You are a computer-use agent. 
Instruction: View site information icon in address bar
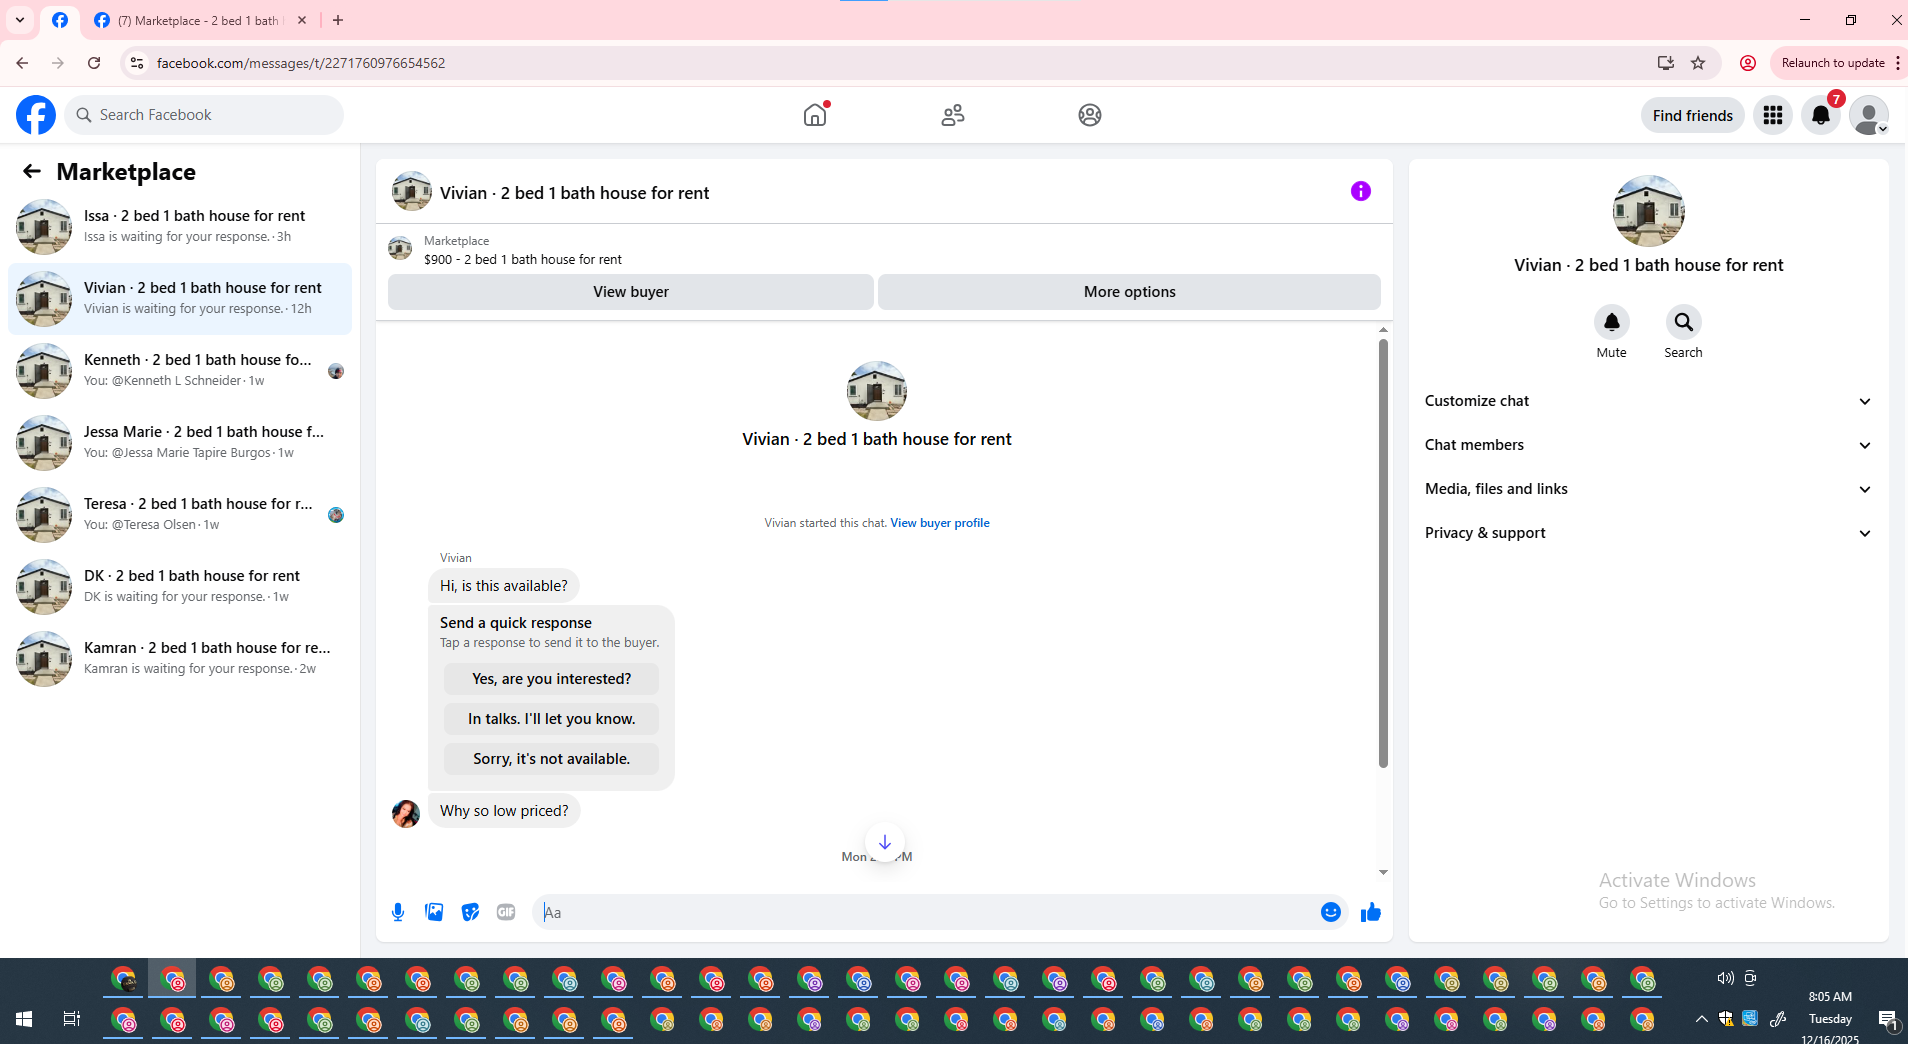[x=137, y=63]
